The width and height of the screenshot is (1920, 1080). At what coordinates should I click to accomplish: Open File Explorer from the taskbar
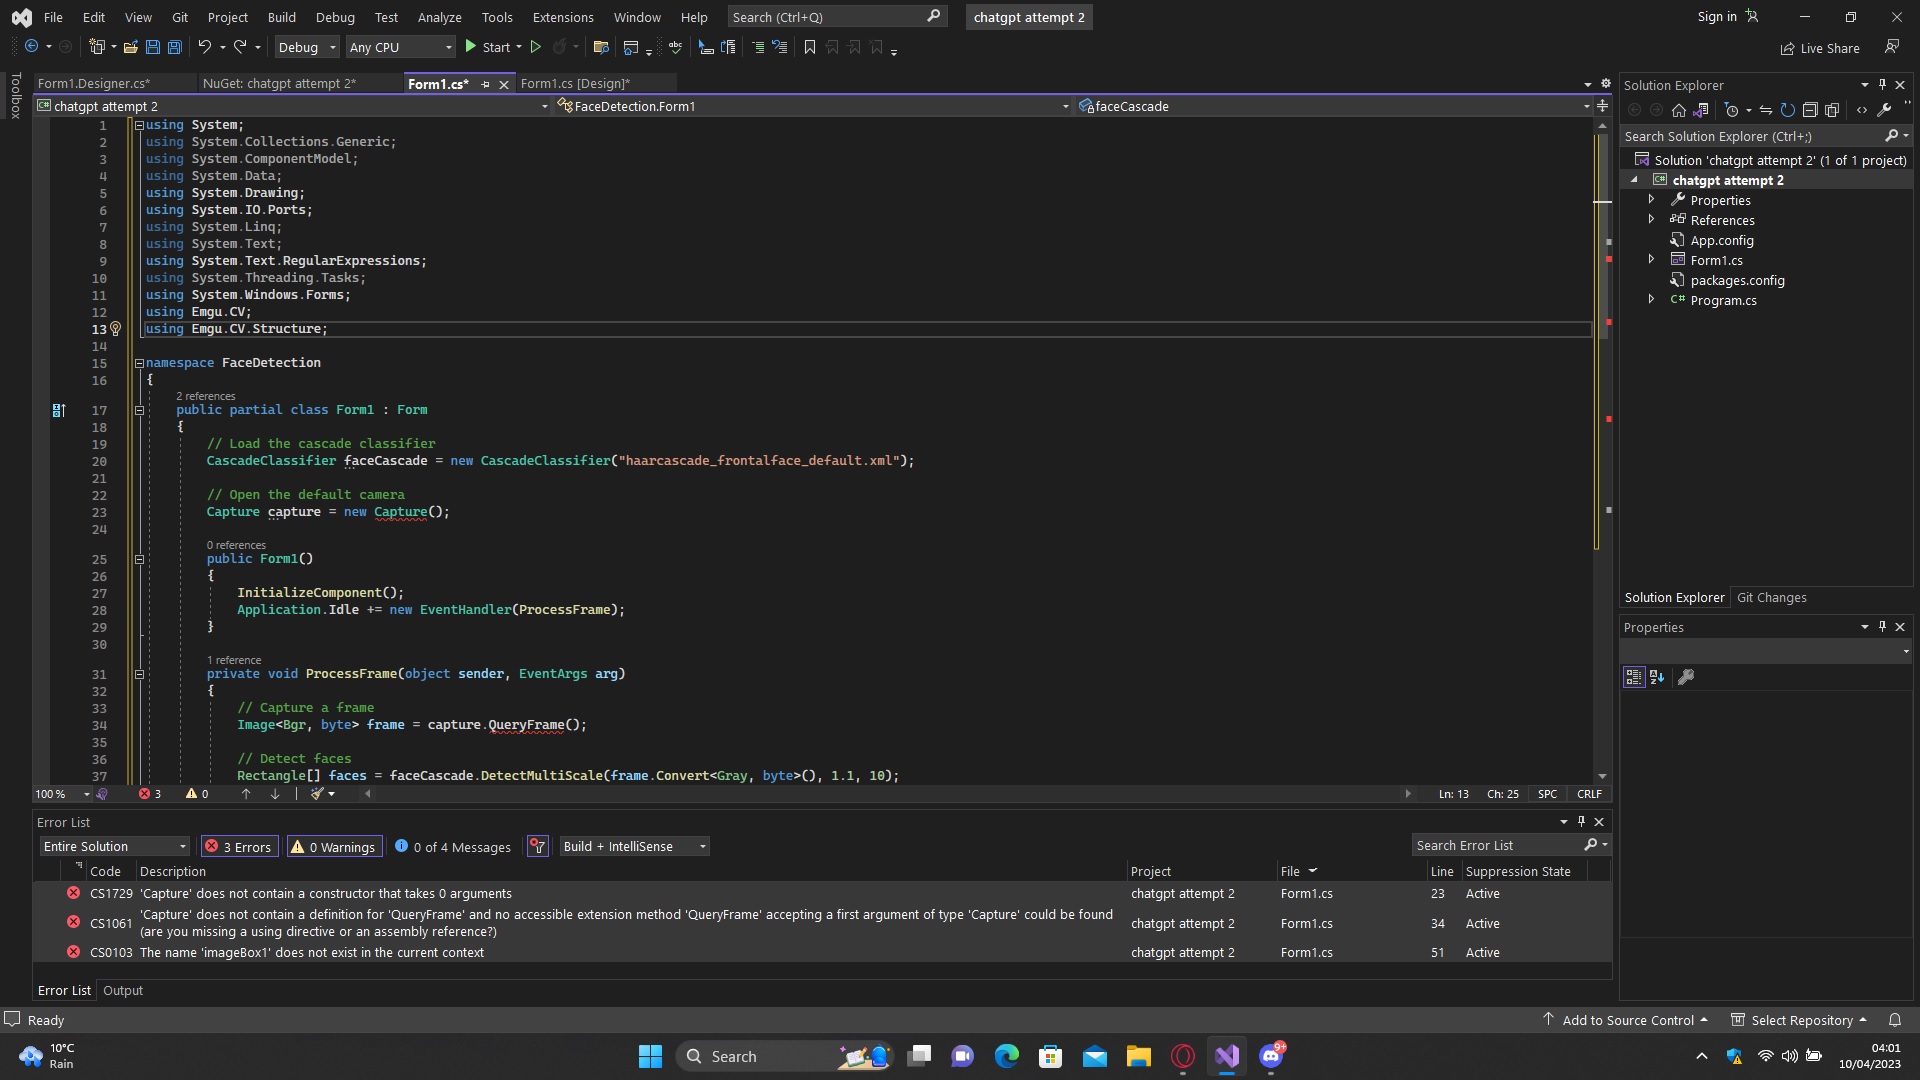point(1138,1056)
